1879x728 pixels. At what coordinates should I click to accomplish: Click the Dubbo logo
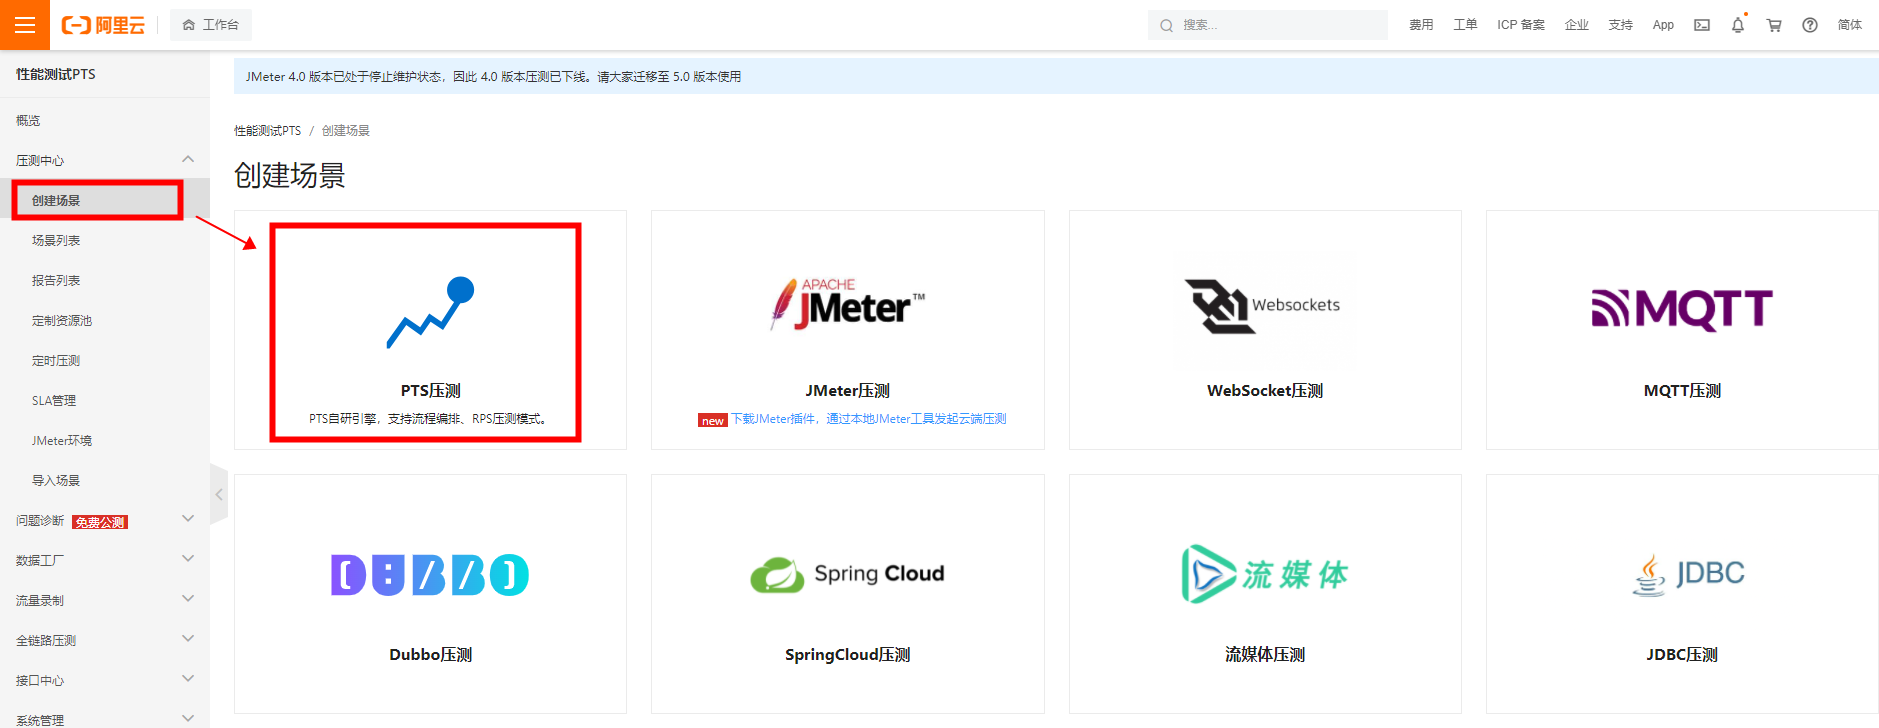tap(430, 575)
